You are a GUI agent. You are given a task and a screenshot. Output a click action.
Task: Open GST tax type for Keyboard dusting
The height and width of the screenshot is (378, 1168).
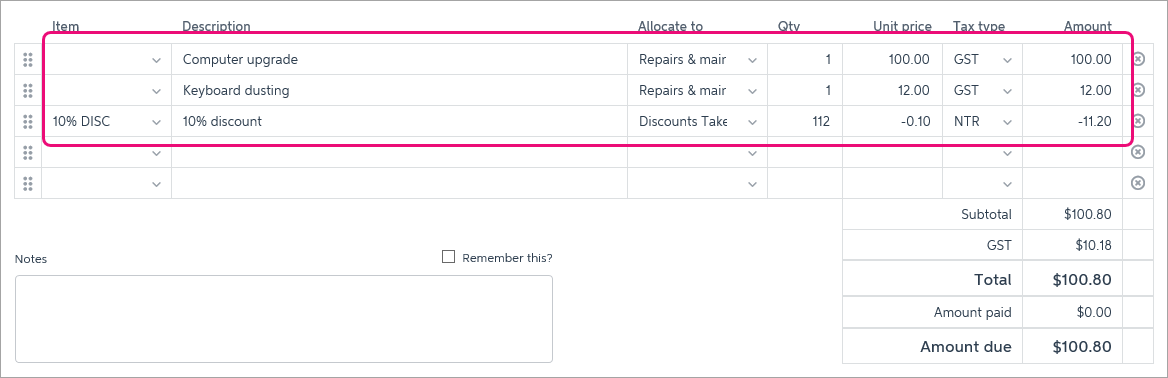pos(983,90)
